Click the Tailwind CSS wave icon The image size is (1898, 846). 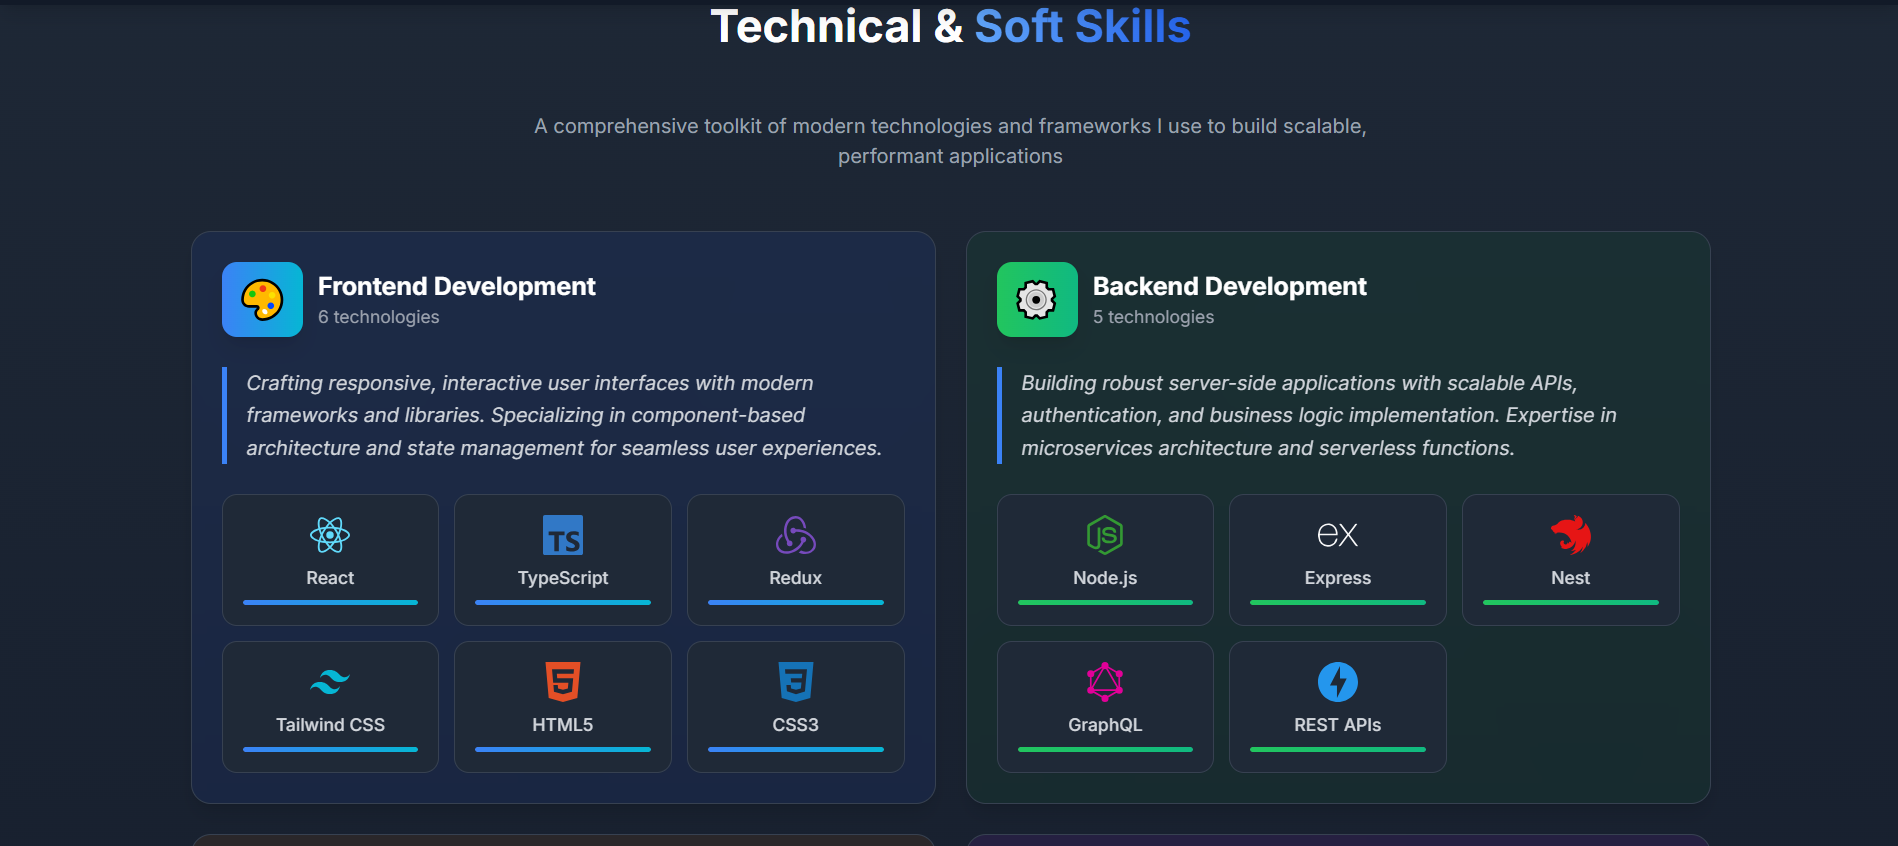pos(330,682)
